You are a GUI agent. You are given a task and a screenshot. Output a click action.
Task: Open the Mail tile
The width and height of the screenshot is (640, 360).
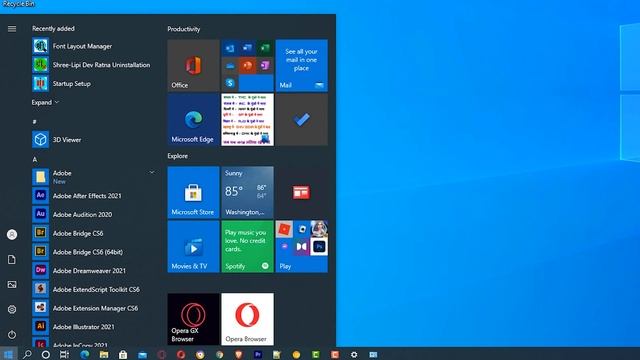[302, 65]
